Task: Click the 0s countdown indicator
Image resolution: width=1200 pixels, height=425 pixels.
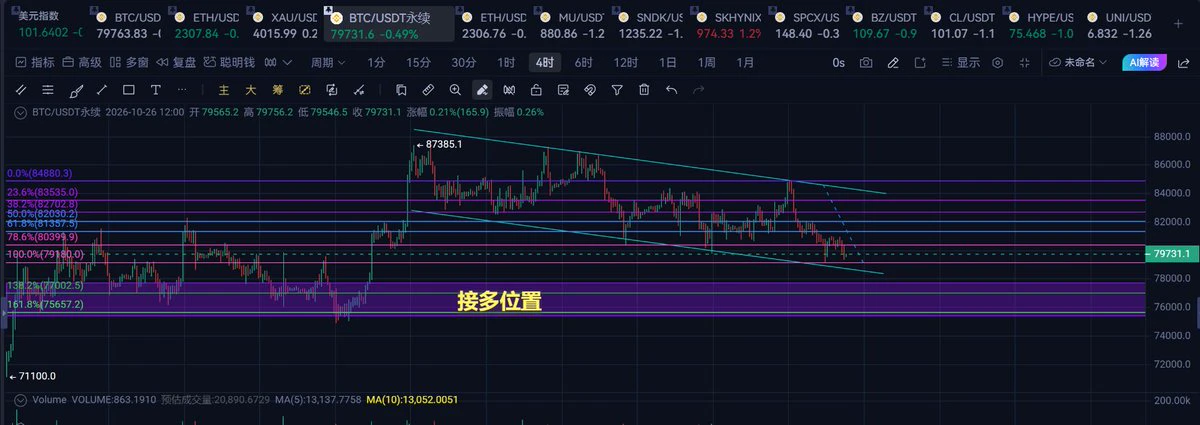Action: [x=838, y=62]
